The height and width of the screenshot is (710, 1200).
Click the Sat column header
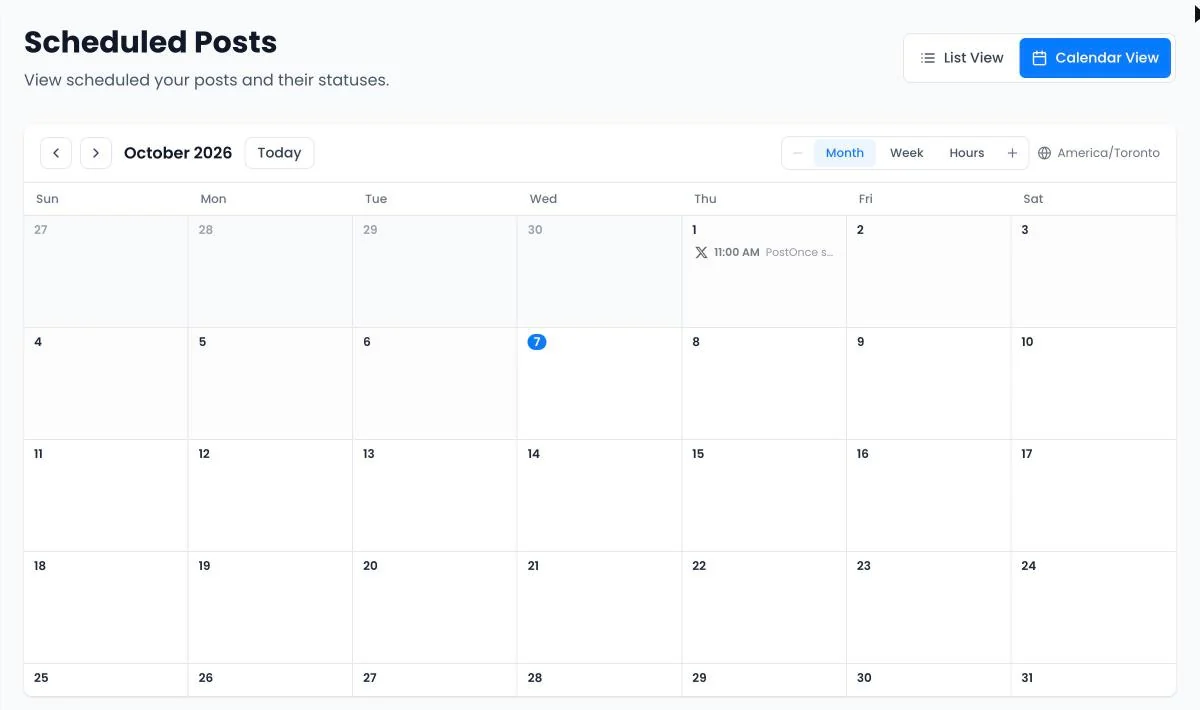tap(1033, 199)
